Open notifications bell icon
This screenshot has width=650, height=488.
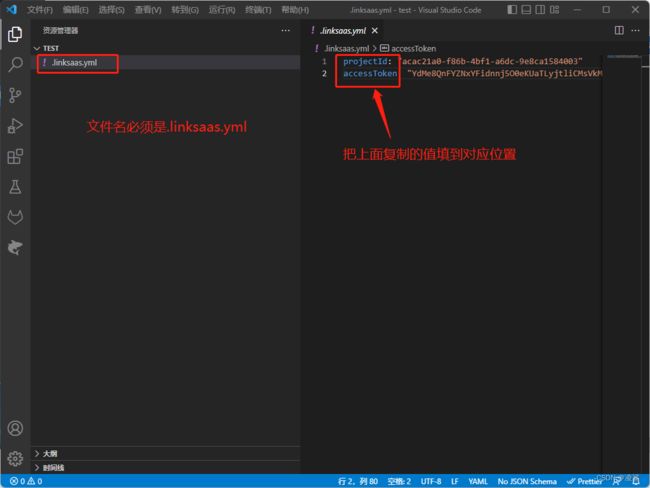pyautogui.click(x=636, y=481)
